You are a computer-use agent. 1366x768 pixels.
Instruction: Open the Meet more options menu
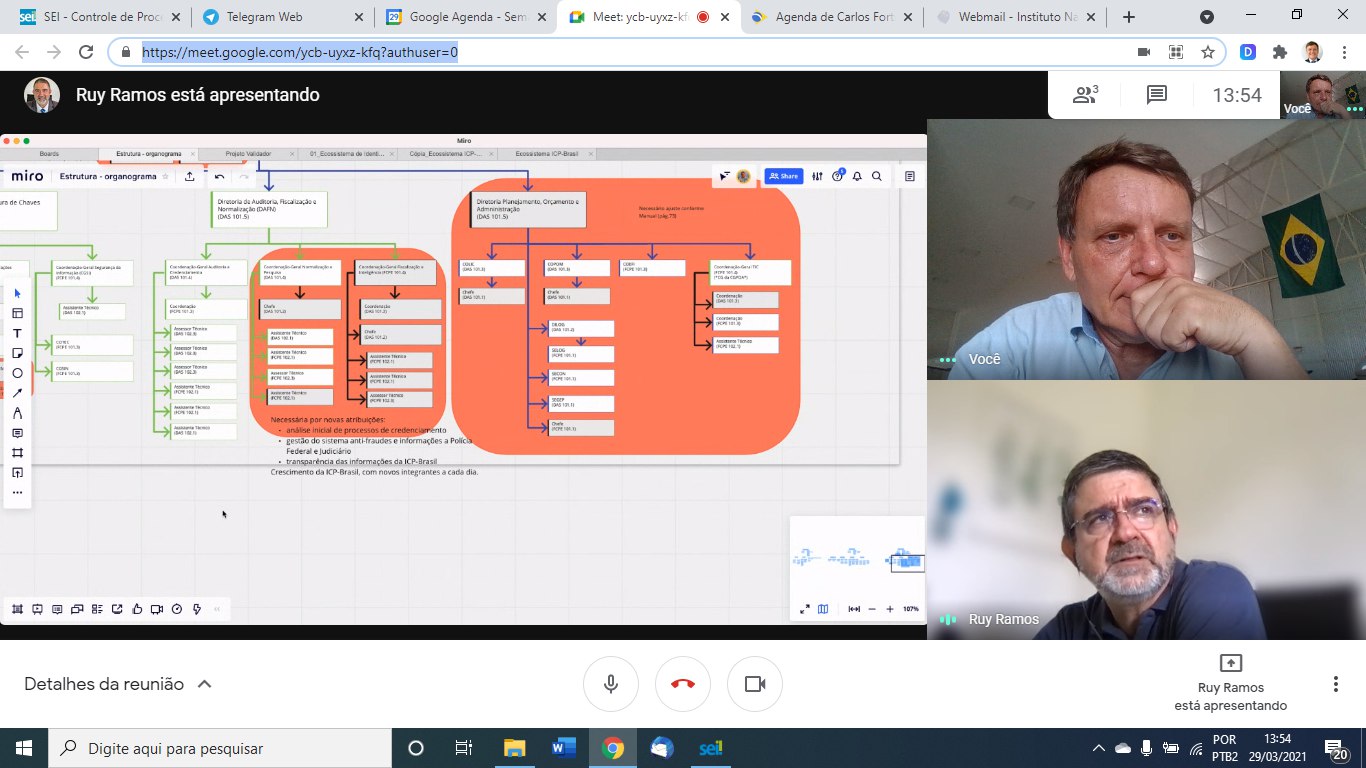(1335, 684)
